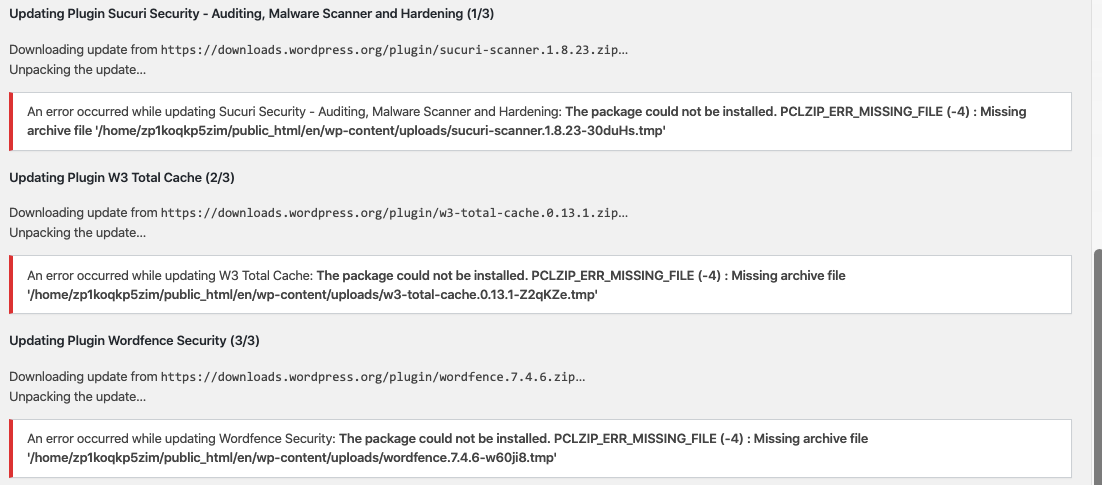The height and width of the screenshot is (485, 1102).
Task: Click first 'Unpacking the update…' line under Sucuri
Action: (x=77, y=70)
